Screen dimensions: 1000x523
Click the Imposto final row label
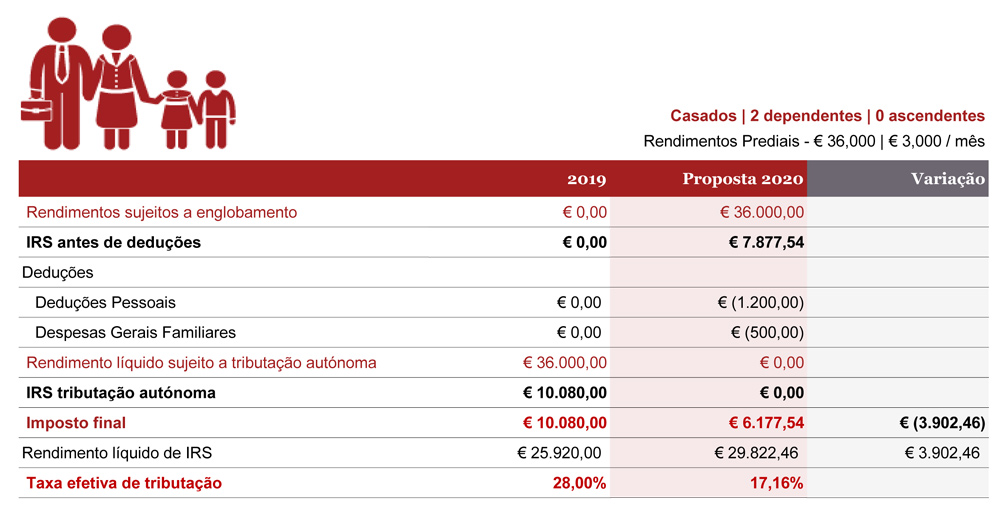(76, 423)
